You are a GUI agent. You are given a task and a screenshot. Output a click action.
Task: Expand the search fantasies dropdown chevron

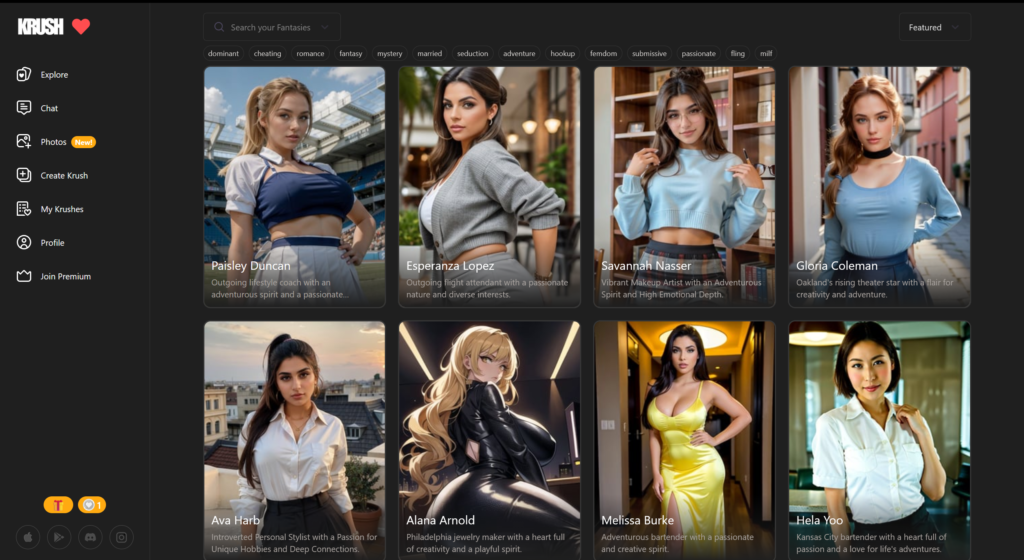click(x=325, y=27)
